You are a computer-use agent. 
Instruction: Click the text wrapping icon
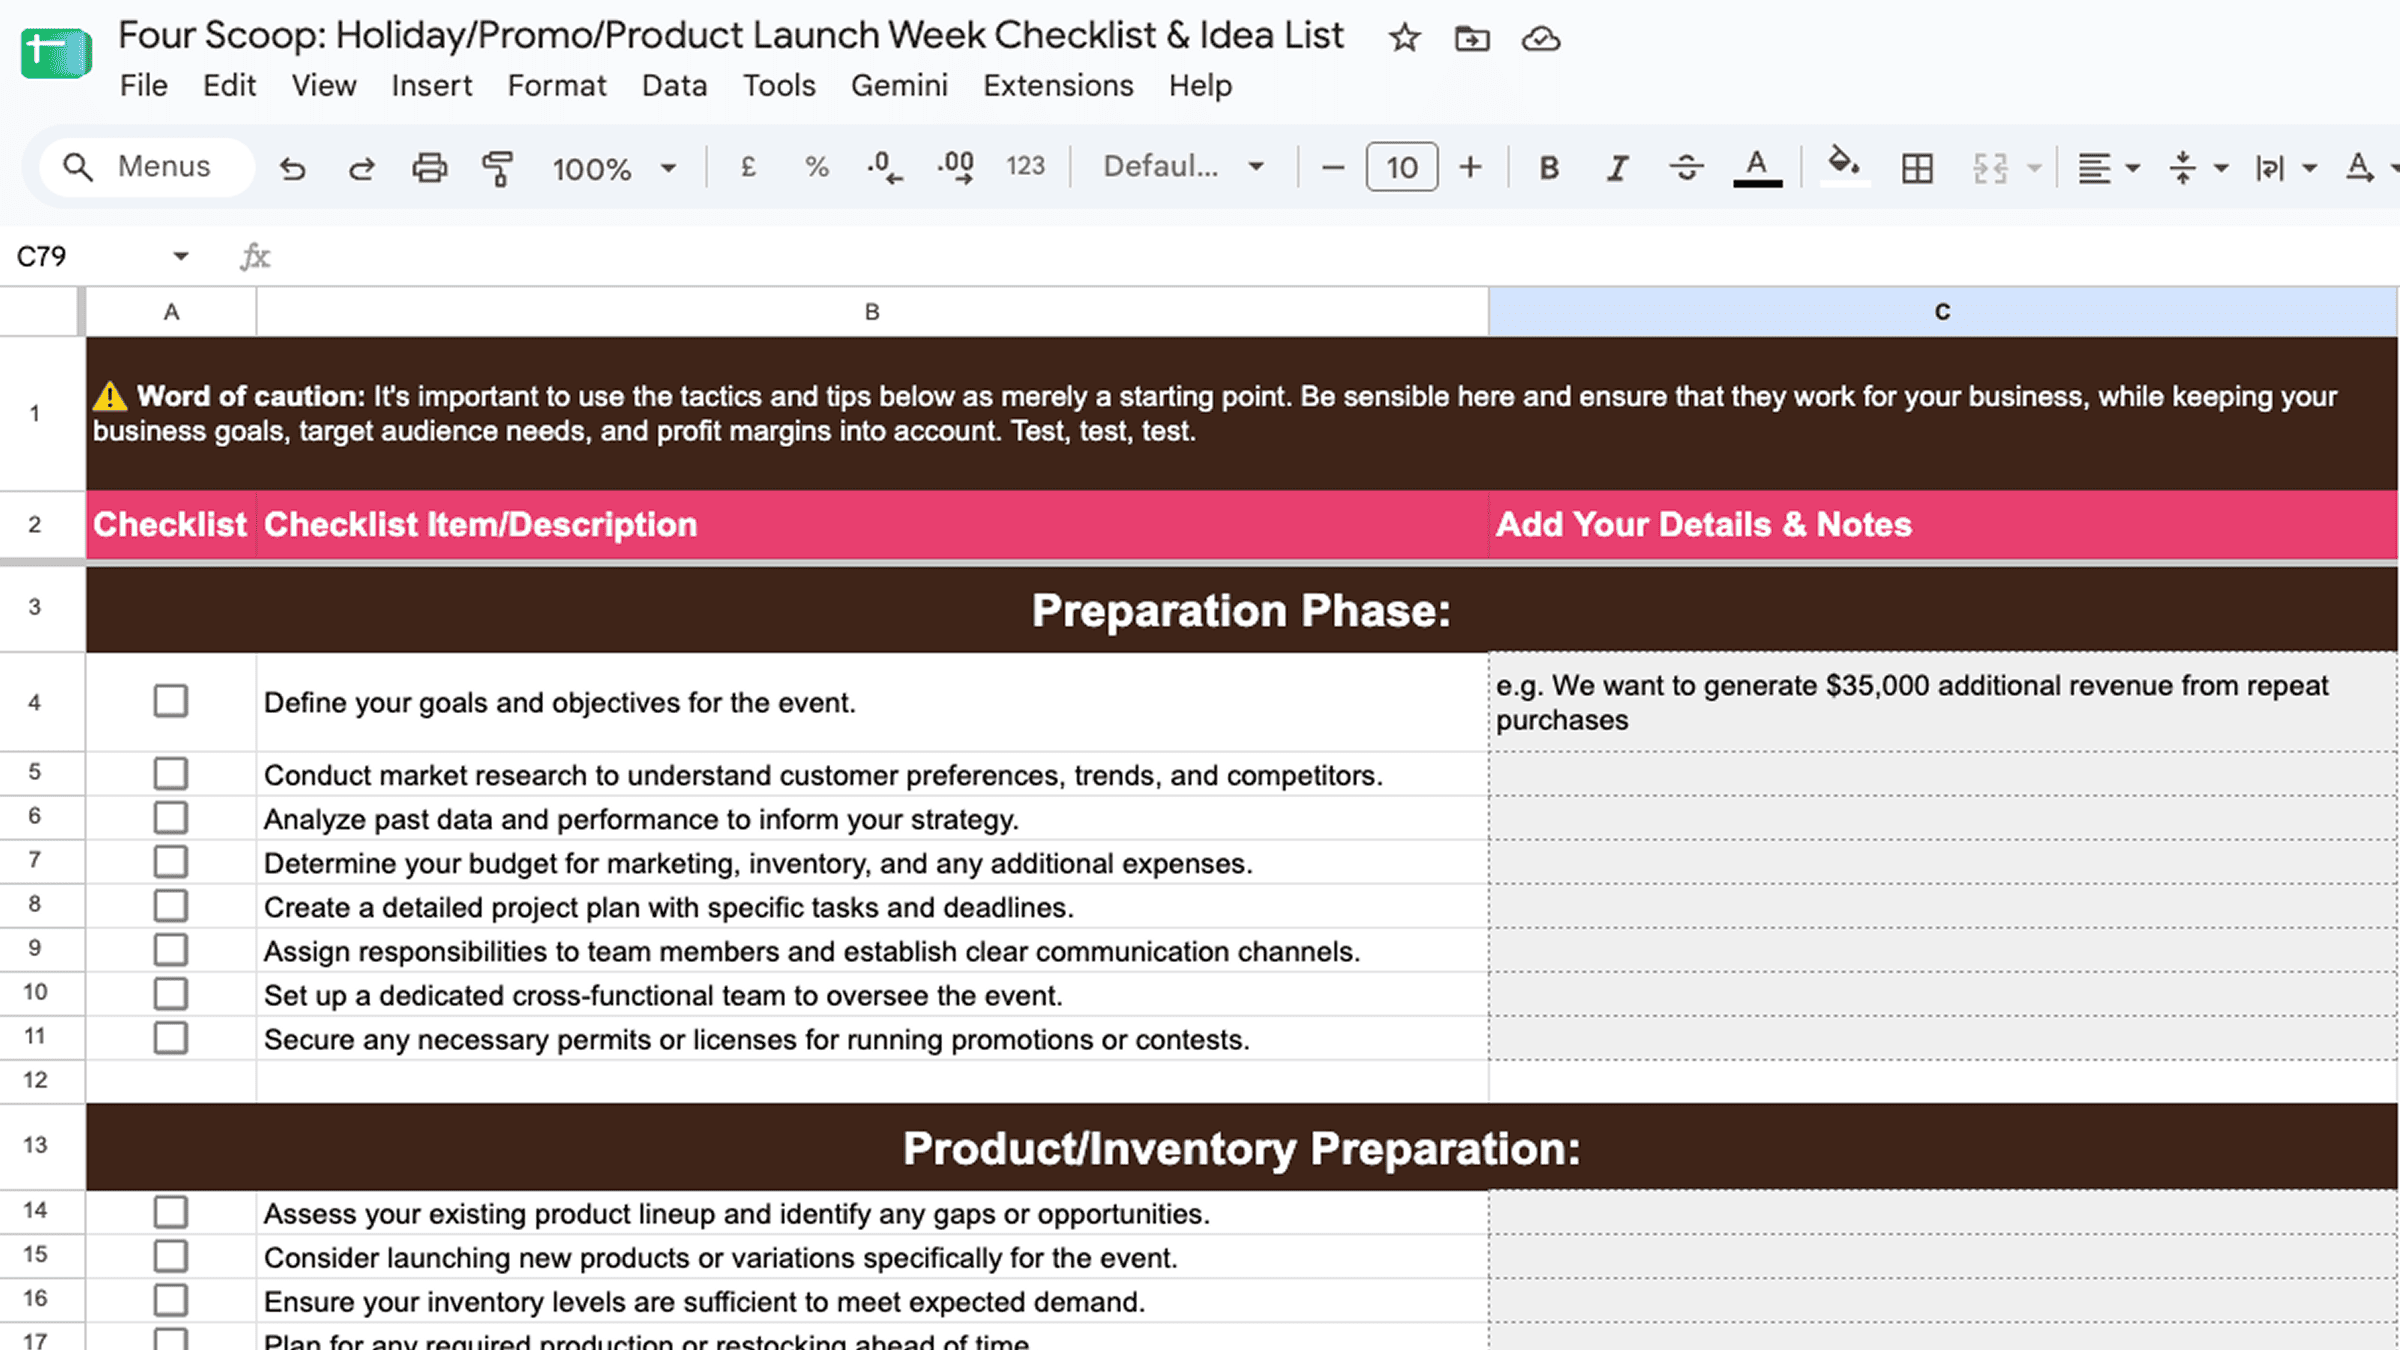click(2270, 168)
